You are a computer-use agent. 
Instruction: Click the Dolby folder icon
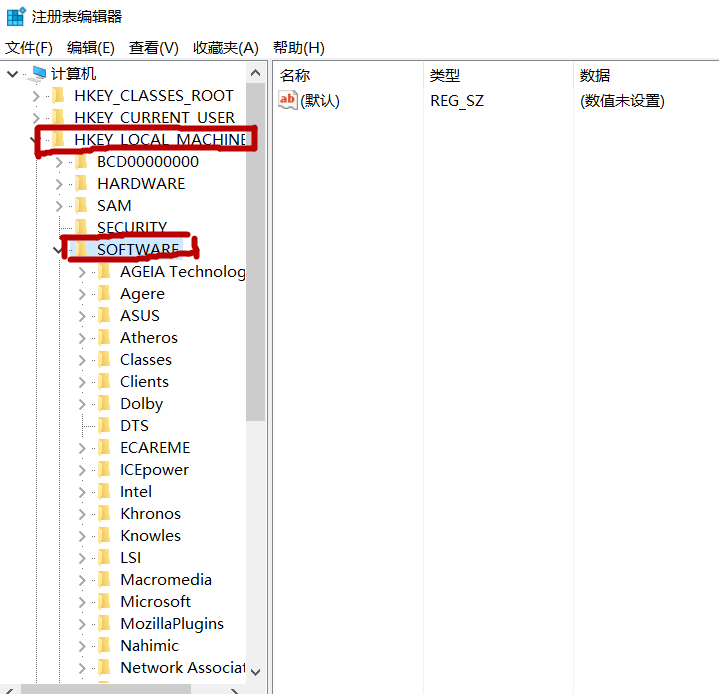105,404
